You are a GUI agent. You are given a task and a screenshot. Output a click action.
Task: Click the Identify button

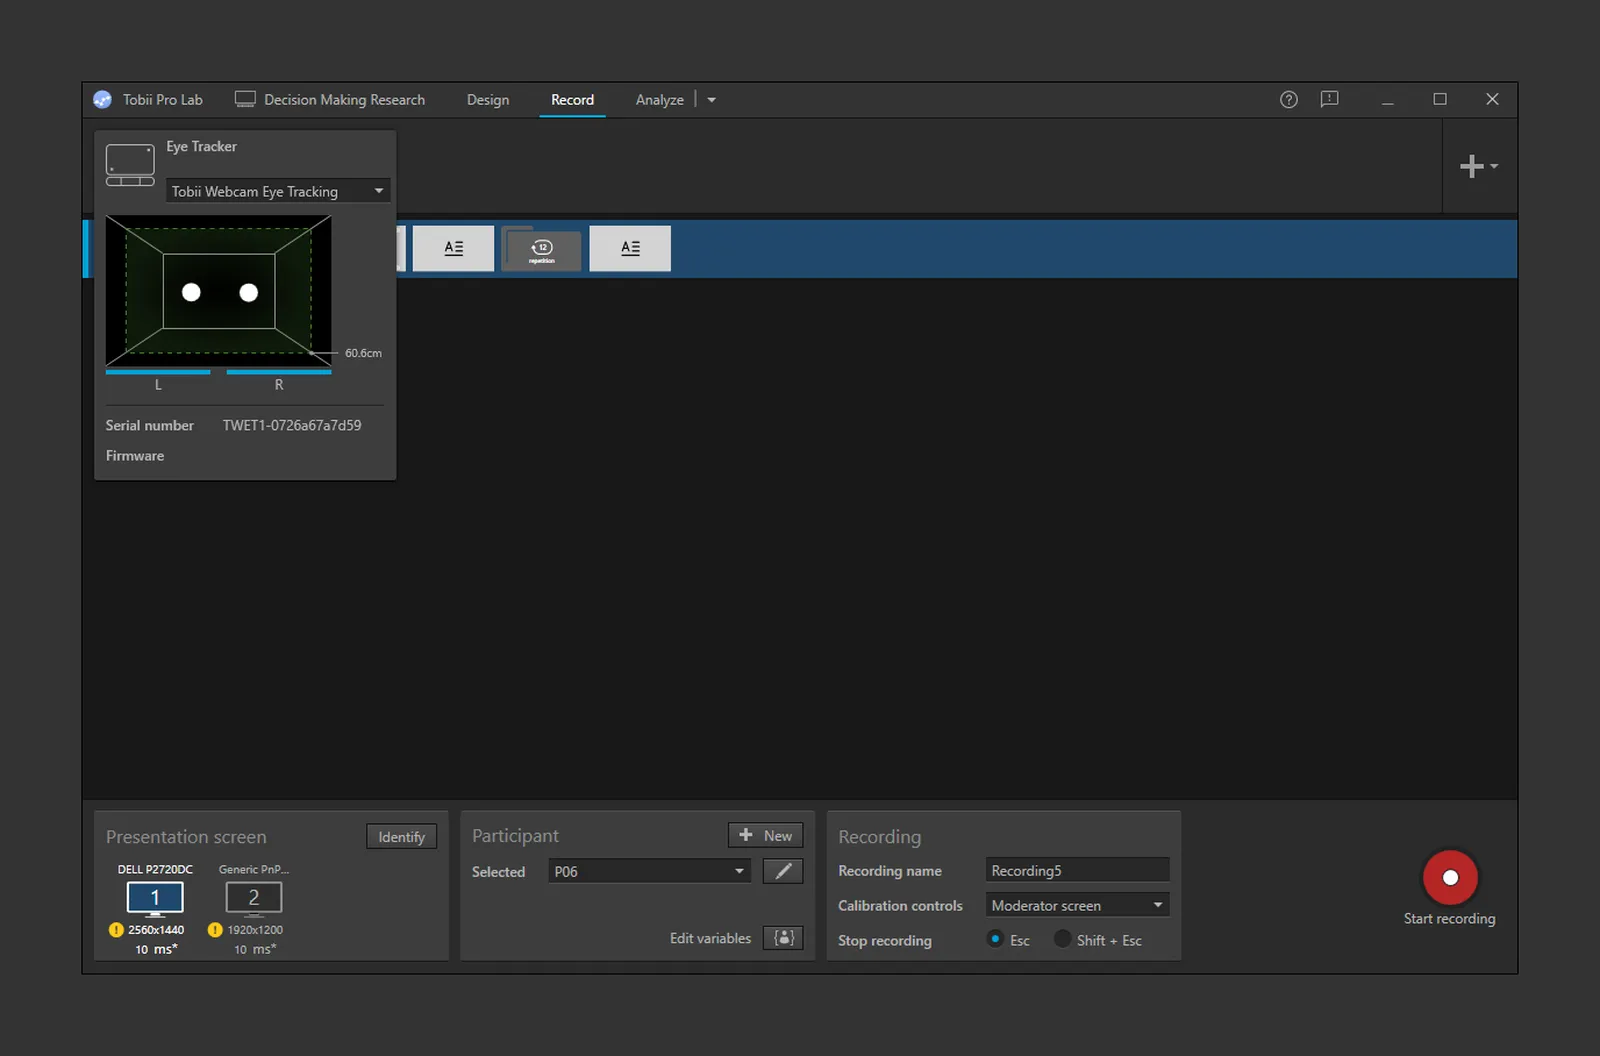402,837
